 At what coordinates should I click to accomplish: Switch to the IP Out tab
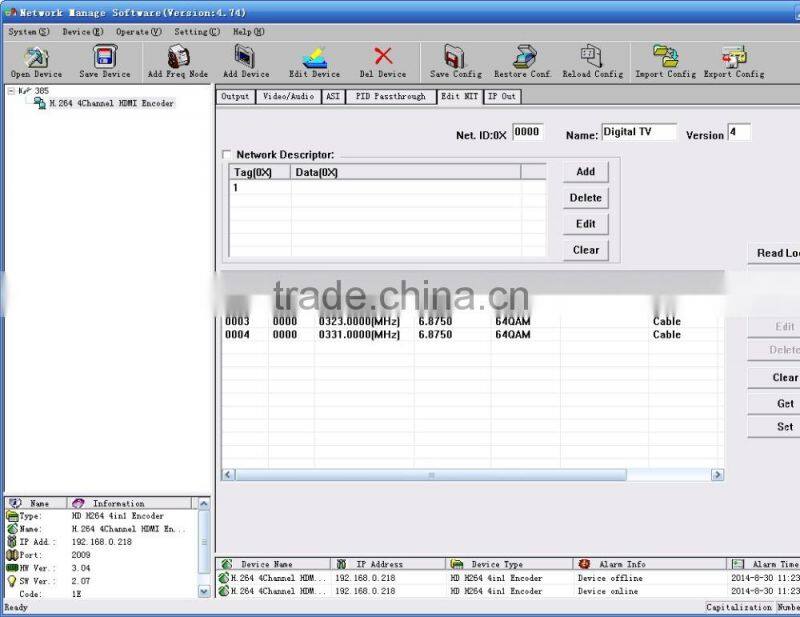tap(502, 97)
